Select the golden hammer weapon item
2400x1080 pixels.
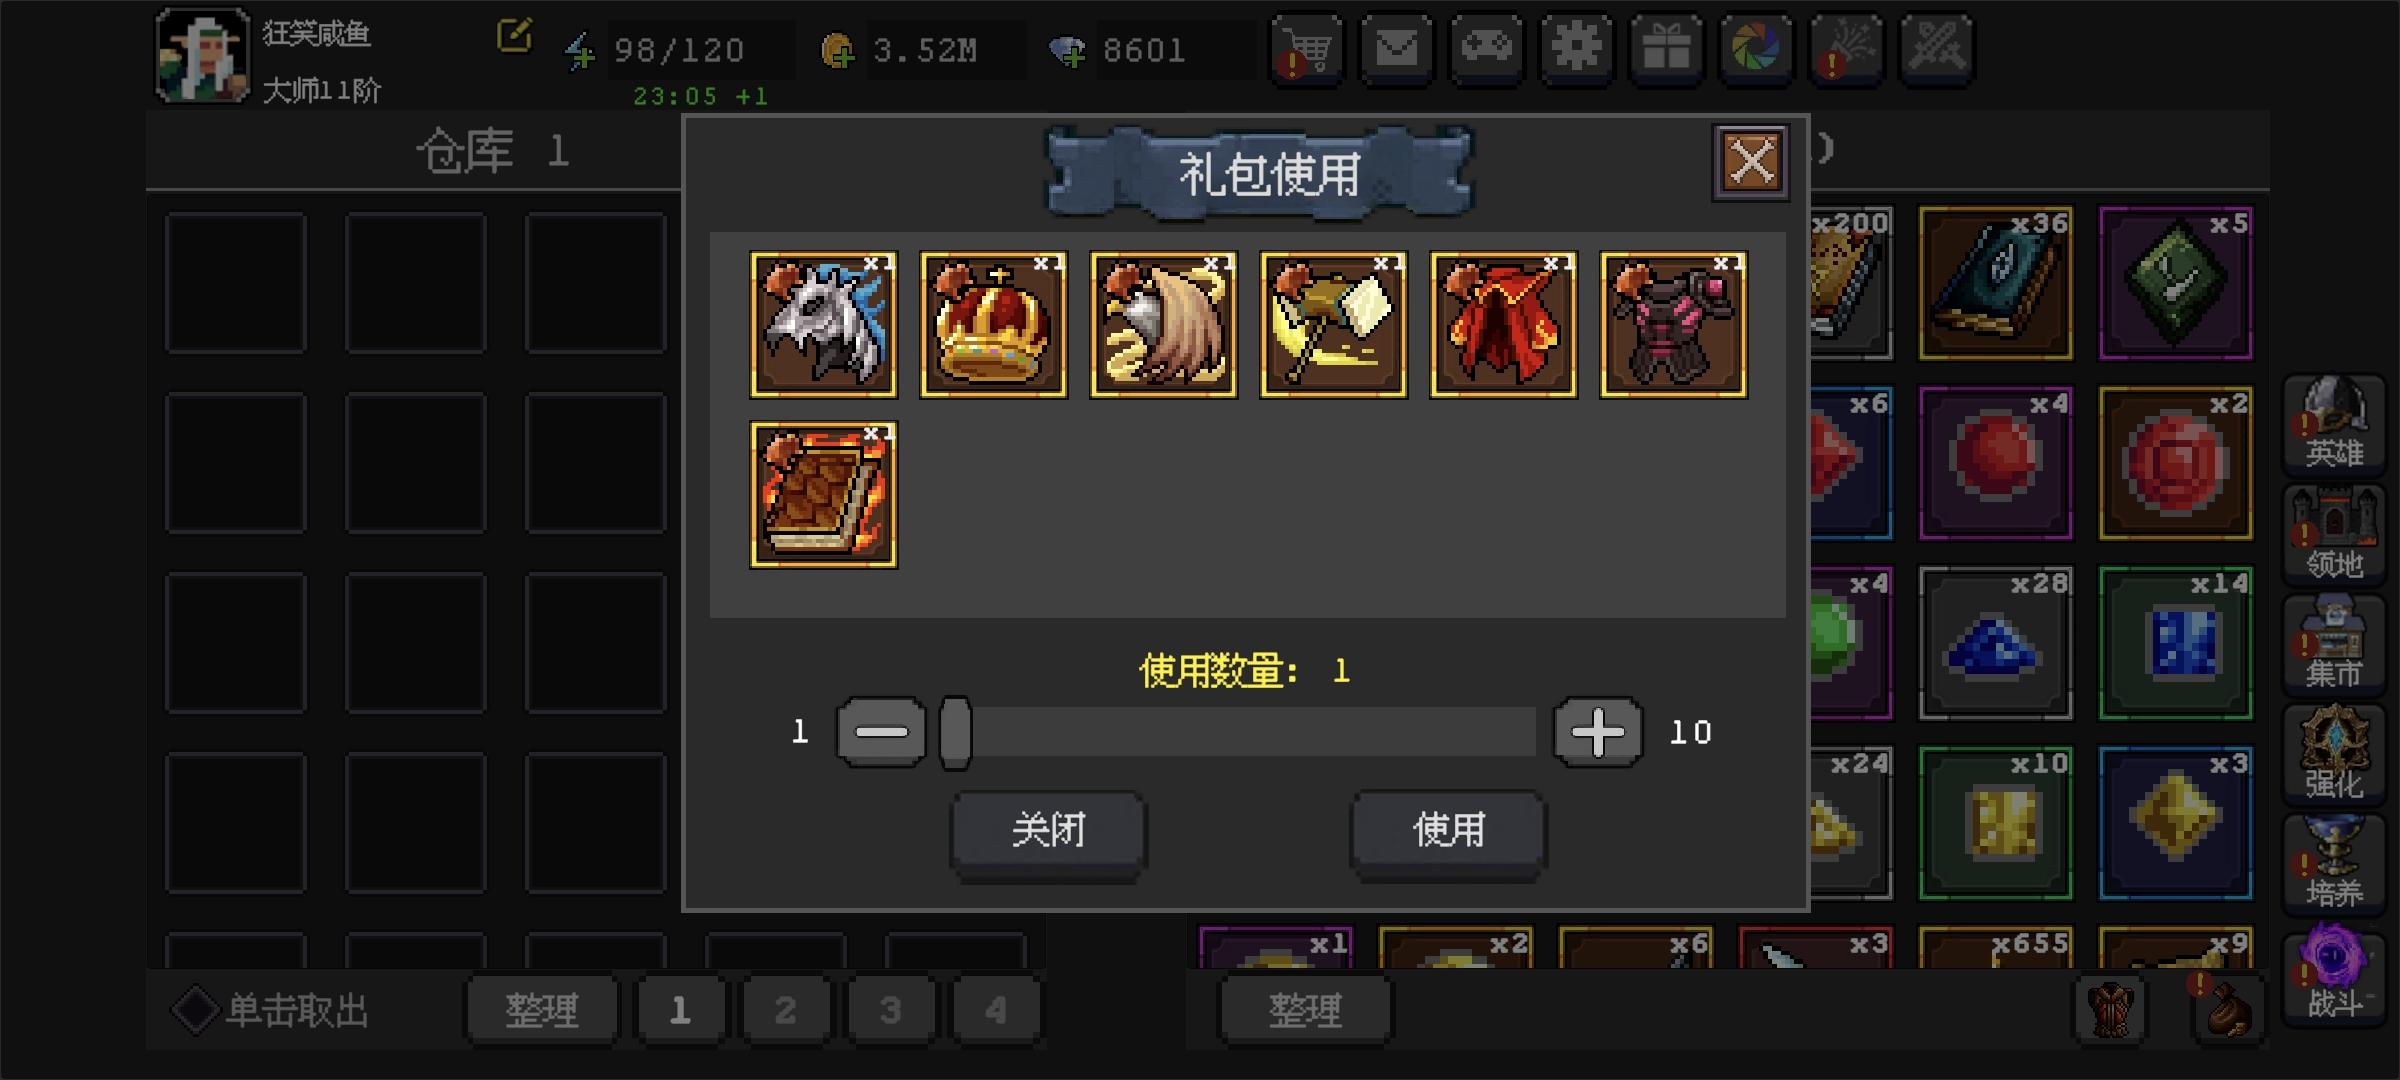[1333, 325]
